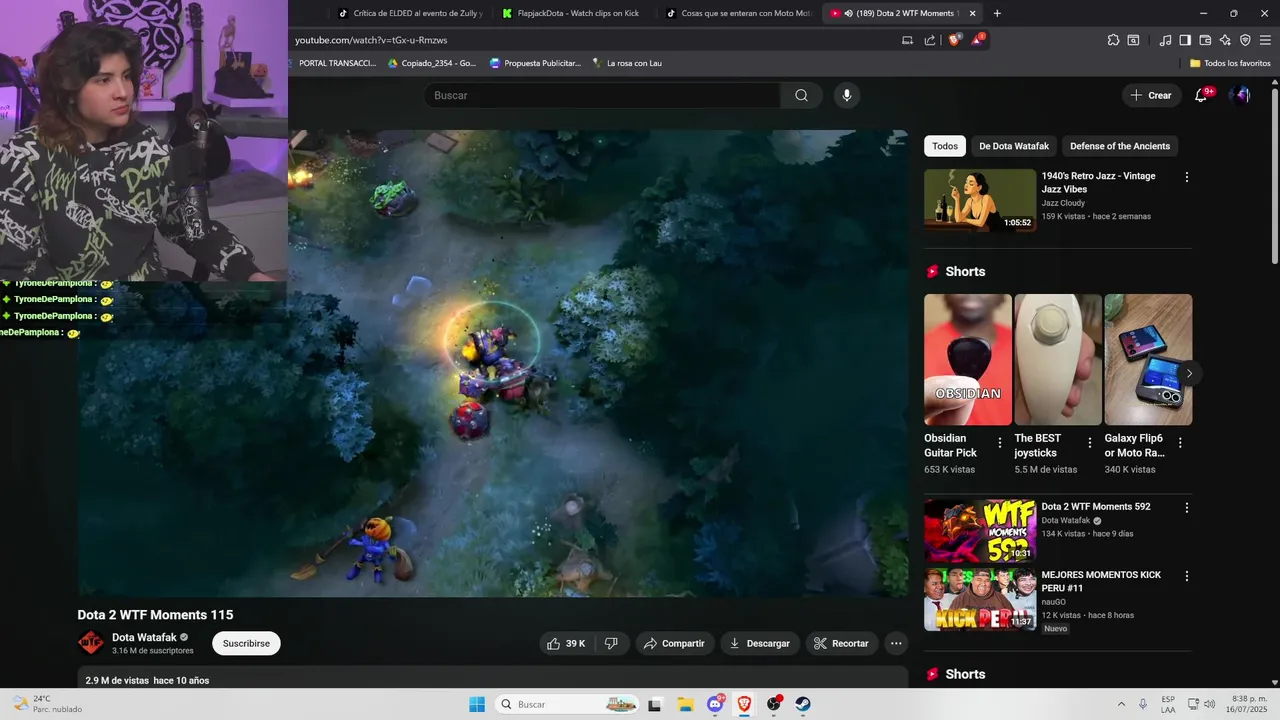Open the 1940's Retro Jazz video options menu
The image size is (1280, 720).
pos(1187,177)
